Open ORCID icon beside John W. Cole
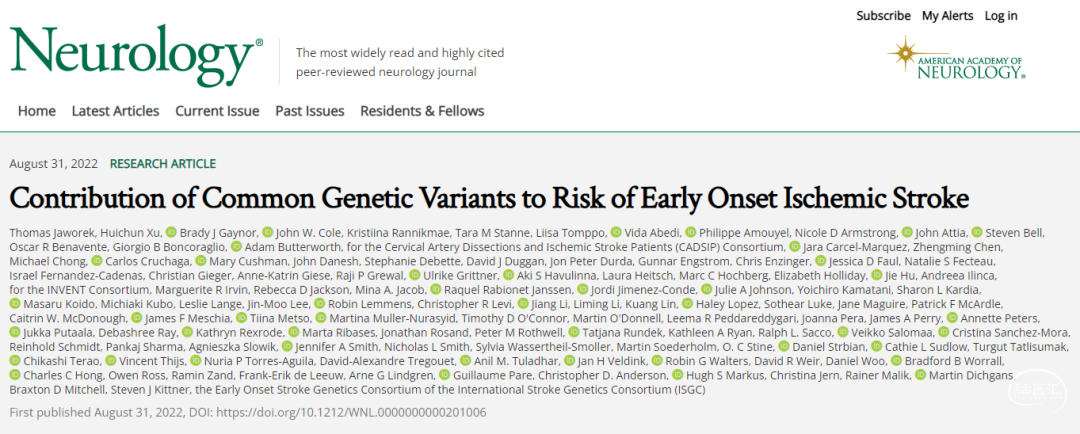The image size is (1080, 434). [268, 232]
